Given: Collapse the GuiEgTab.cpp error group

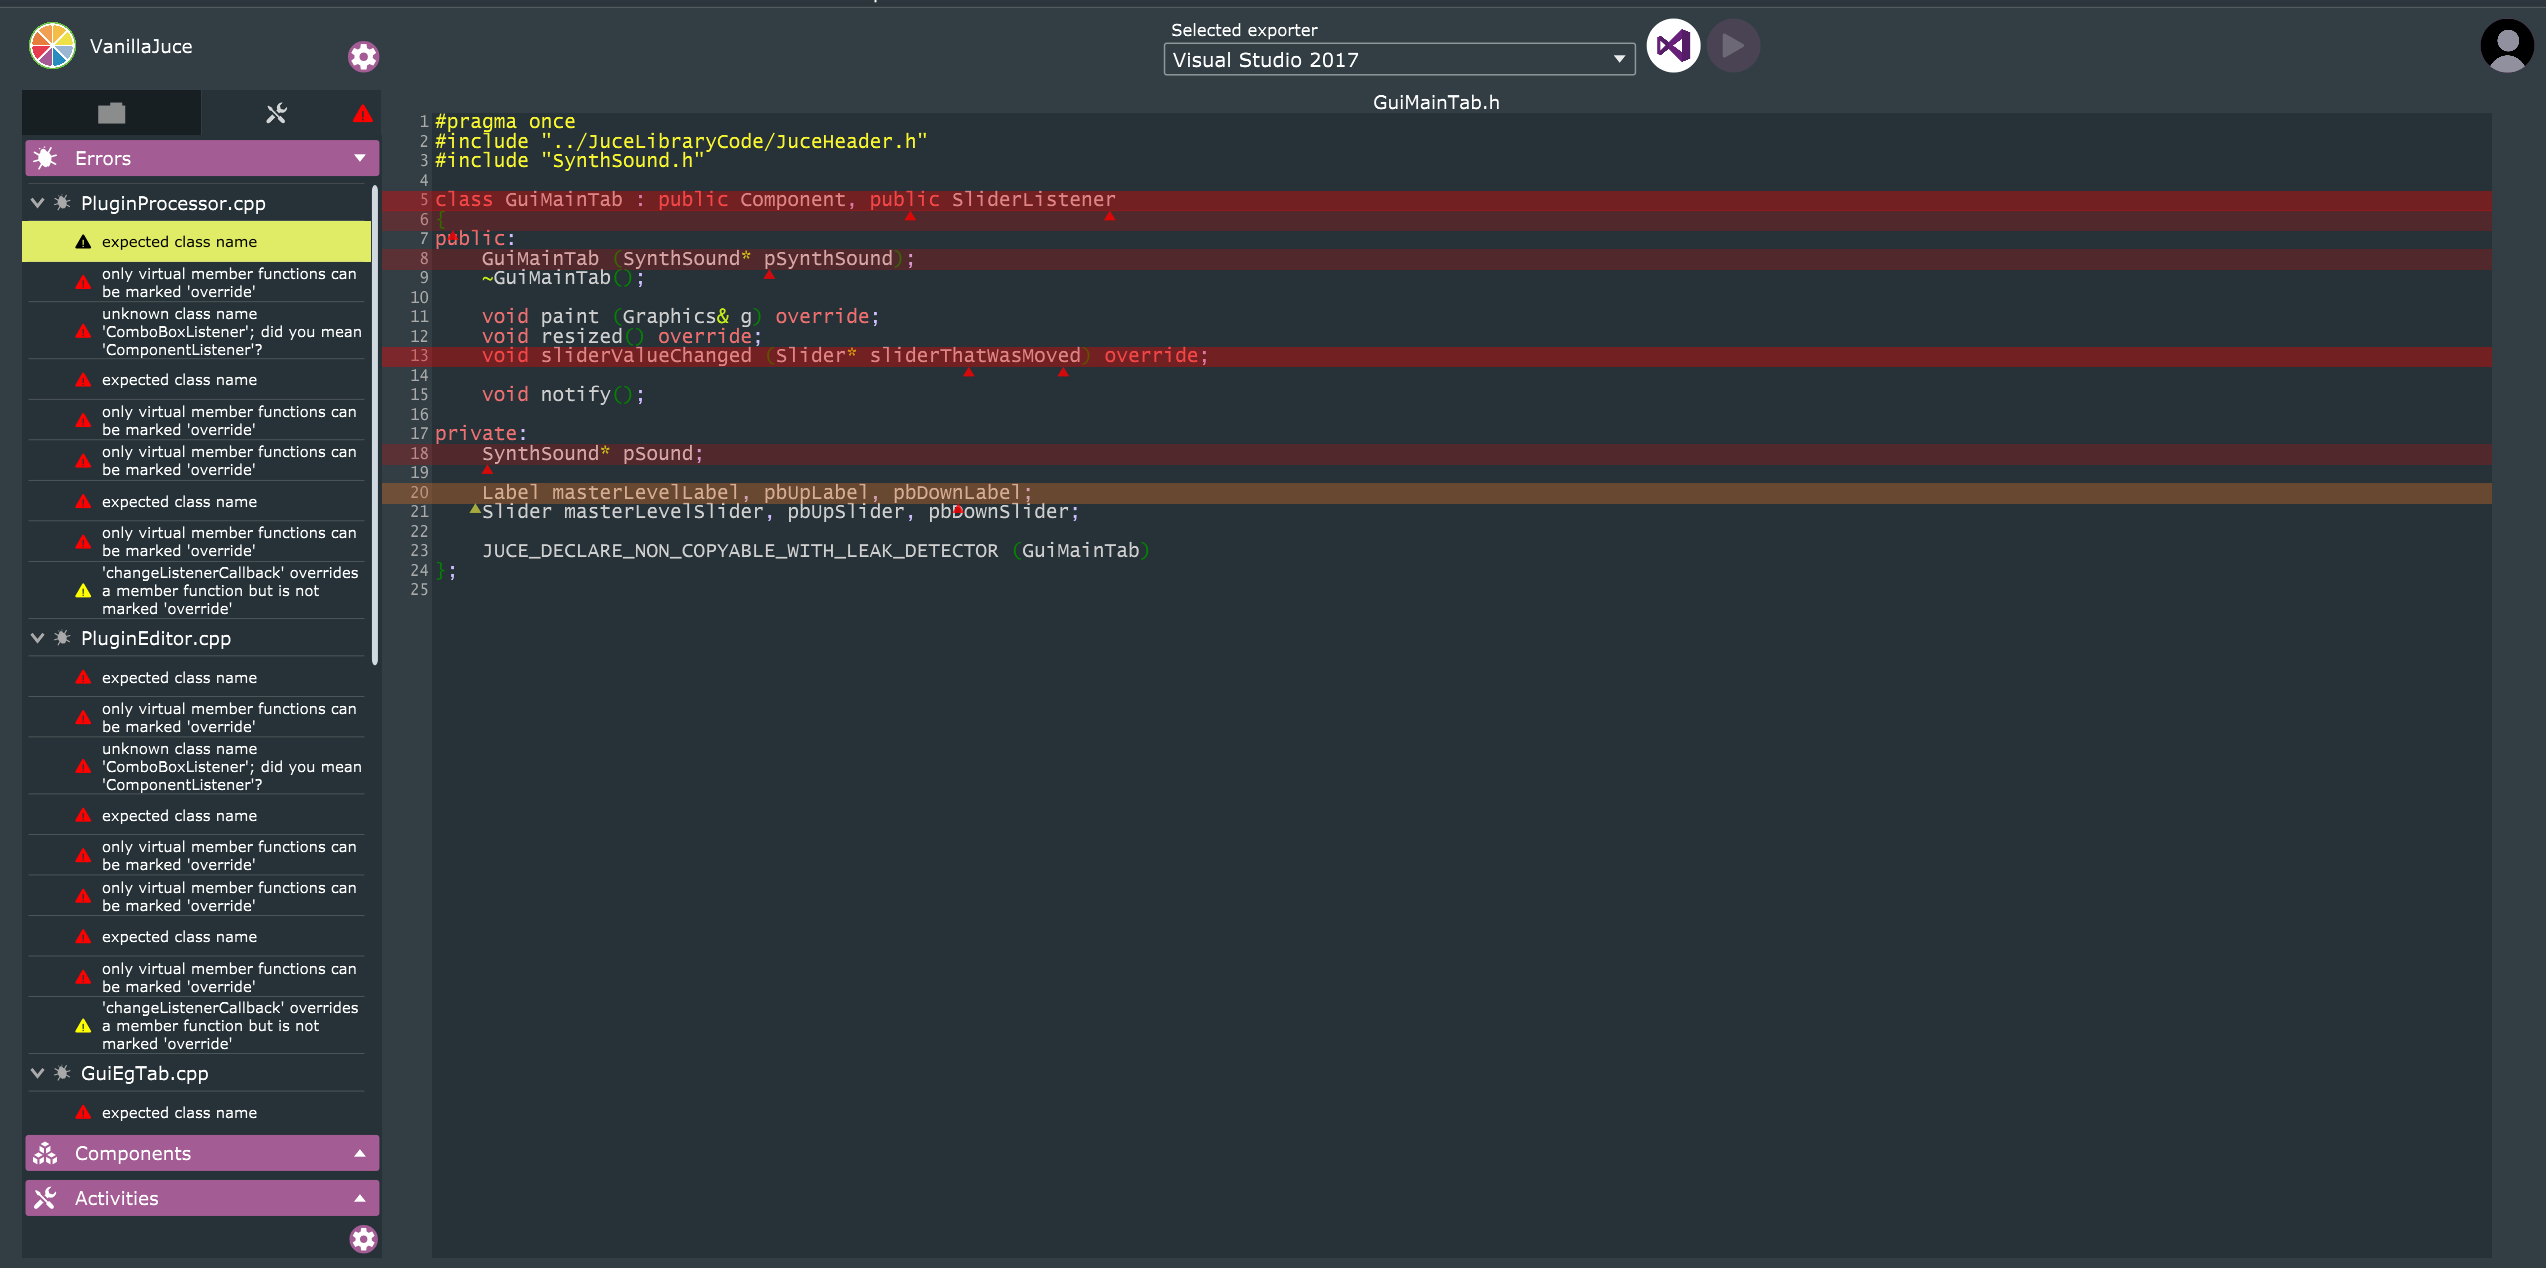Looking at the screenshot, I should [38, 1073].
